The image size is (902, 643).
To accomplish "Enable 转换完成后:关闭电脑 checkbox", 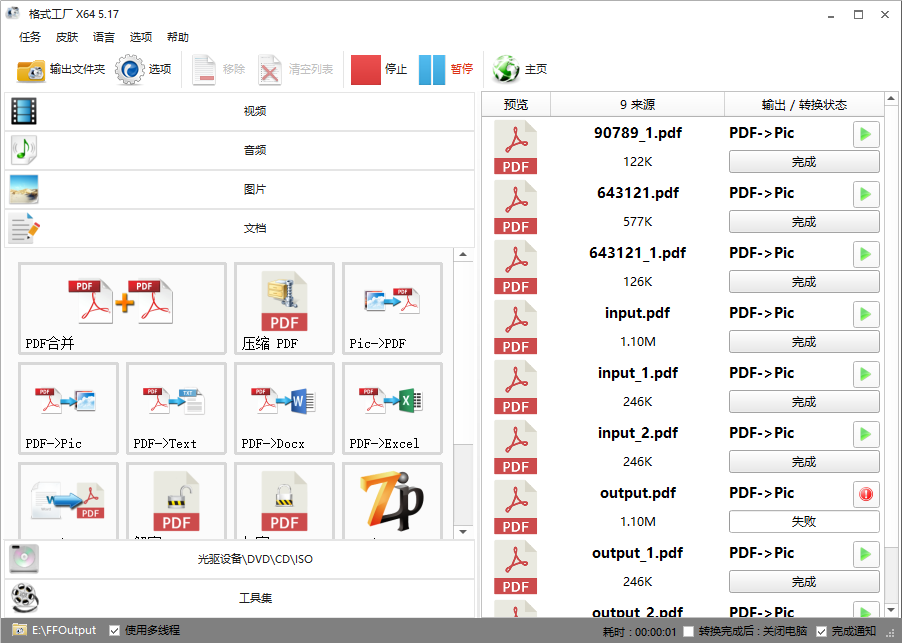I will (688, 631).
